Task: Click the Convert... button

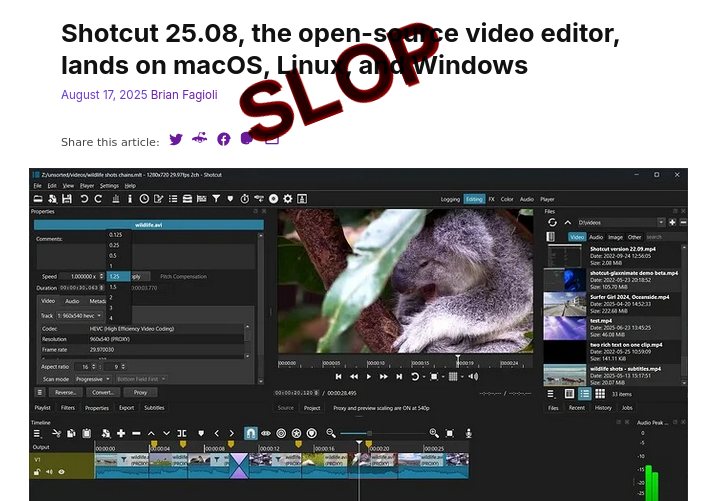Action: tap(103, 392)
